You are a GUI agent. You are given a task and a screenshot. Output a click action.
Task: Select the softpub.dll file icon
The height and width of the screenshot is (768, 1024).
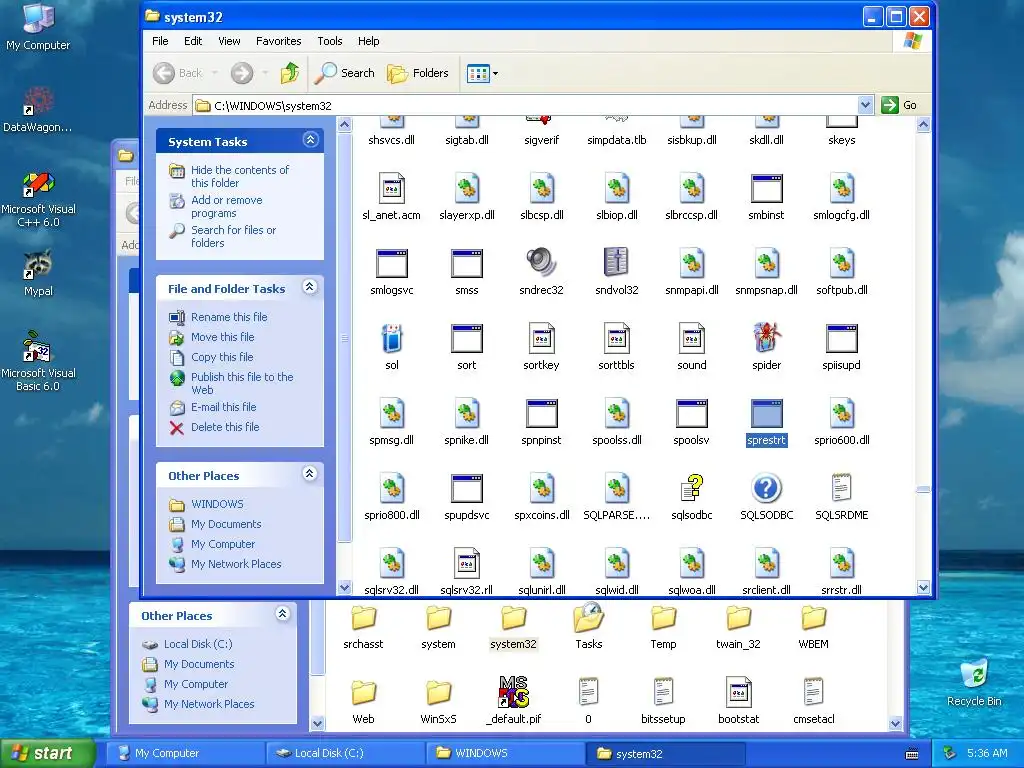tap(842, 263)
